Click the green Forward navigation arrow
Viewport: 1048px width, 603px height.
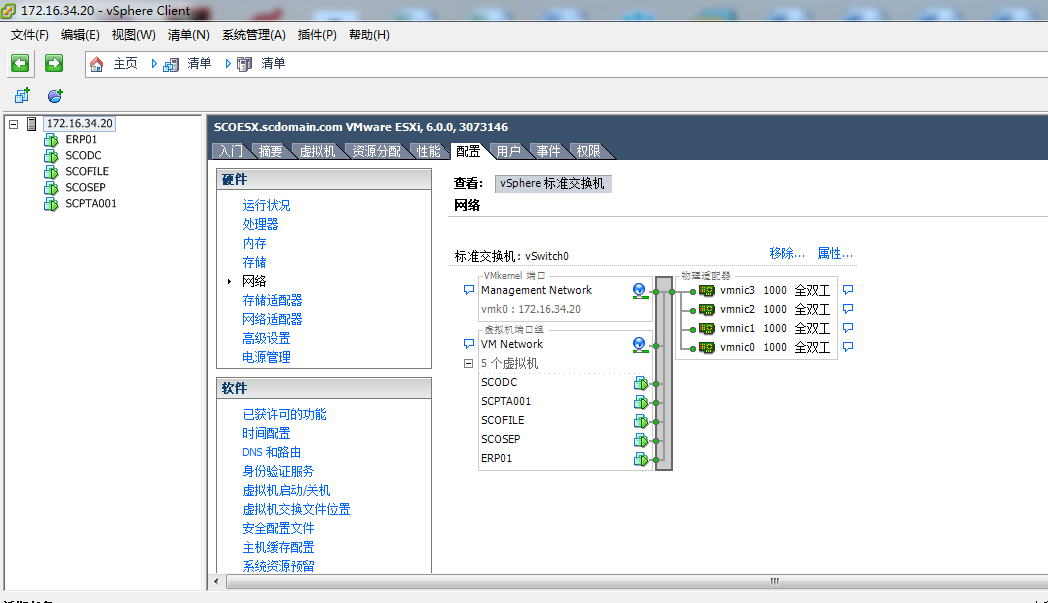pyautogui.click(x=53, y=63)
